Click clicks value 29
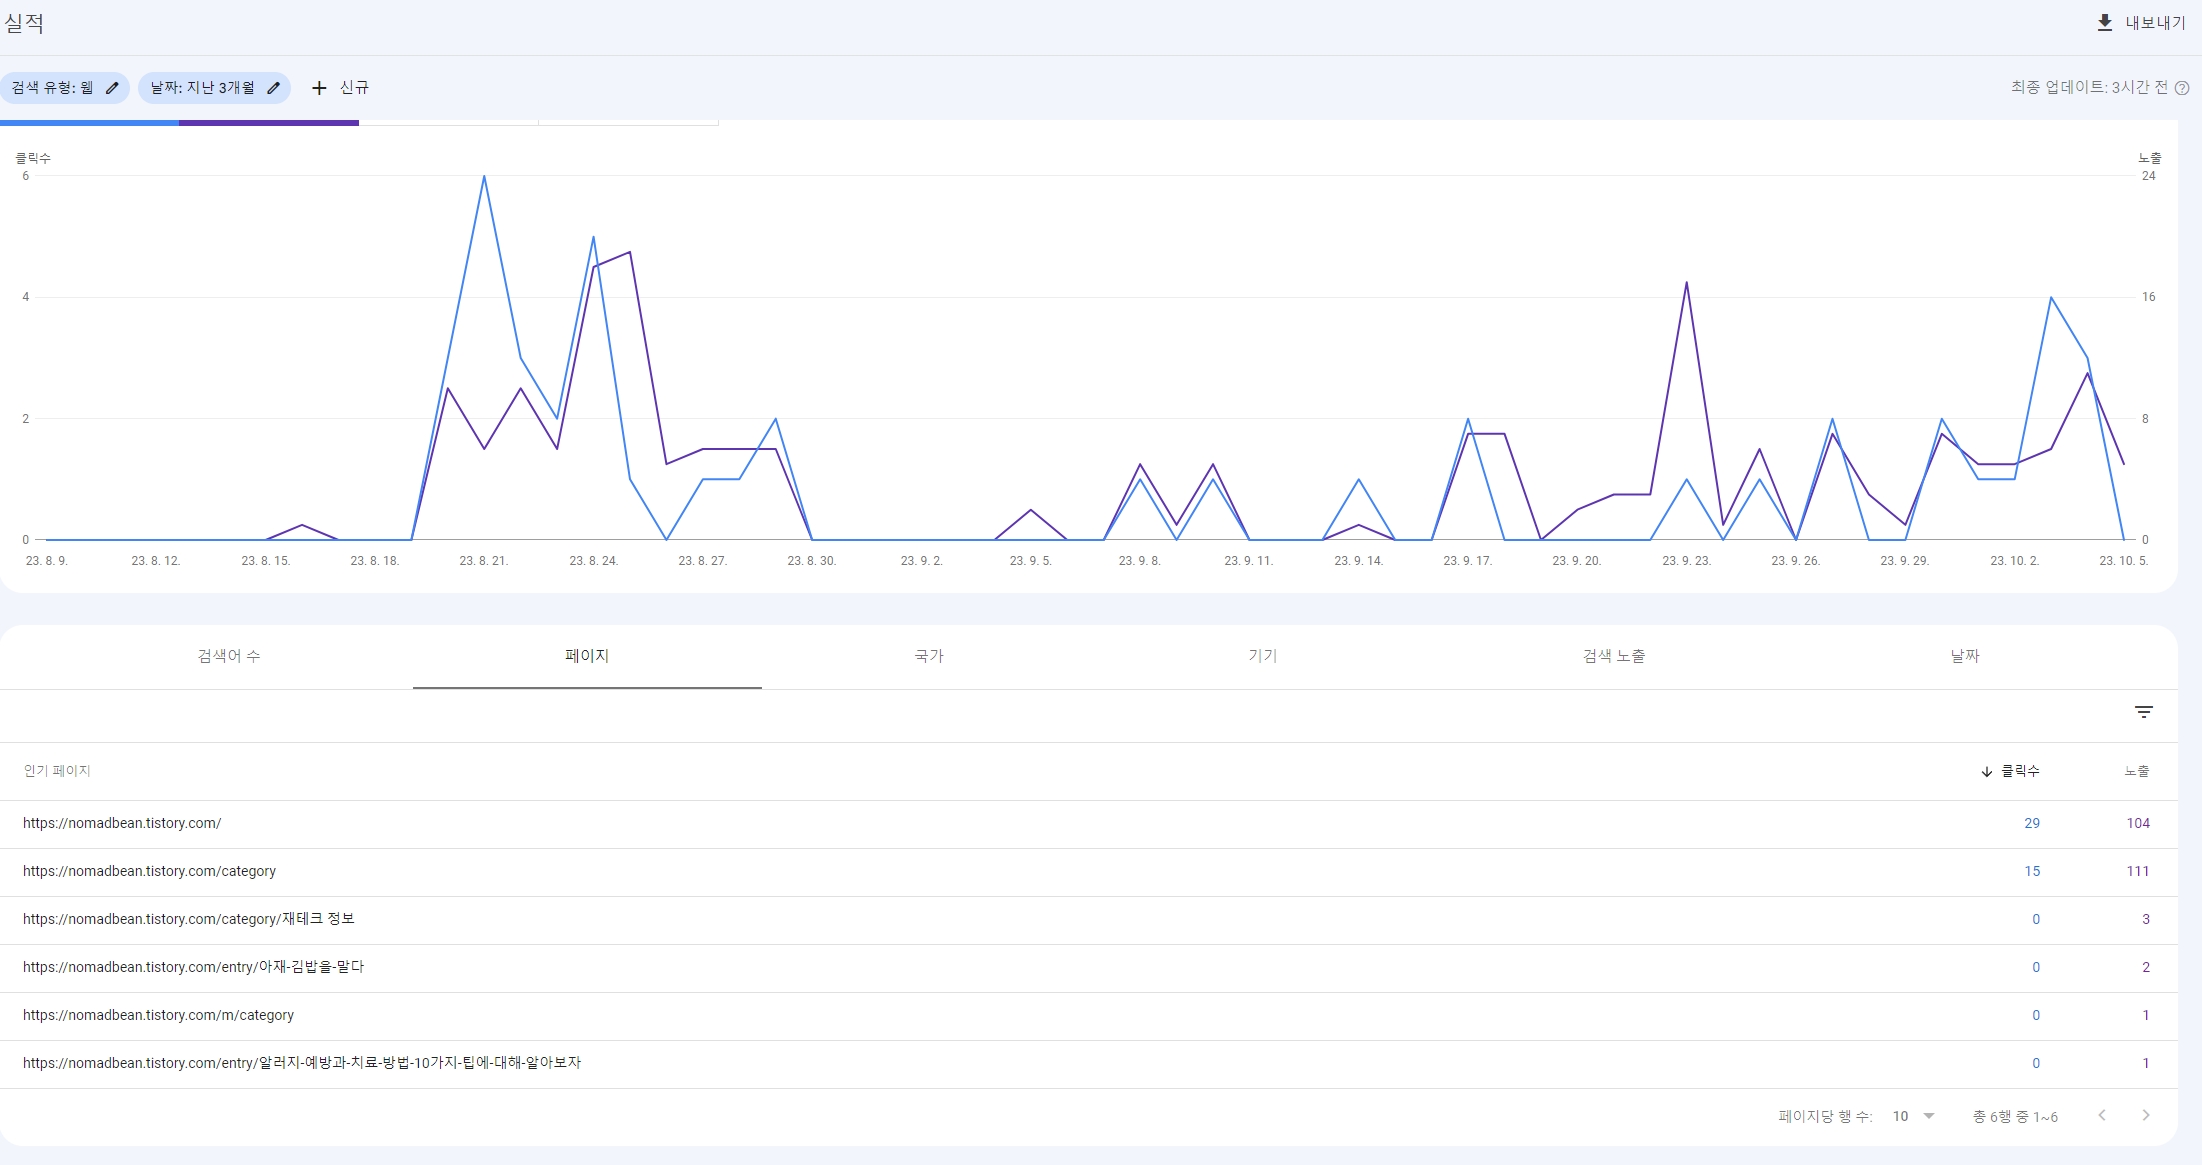This screenshot has height=1165, width=2202. [x=2032, y=824]
